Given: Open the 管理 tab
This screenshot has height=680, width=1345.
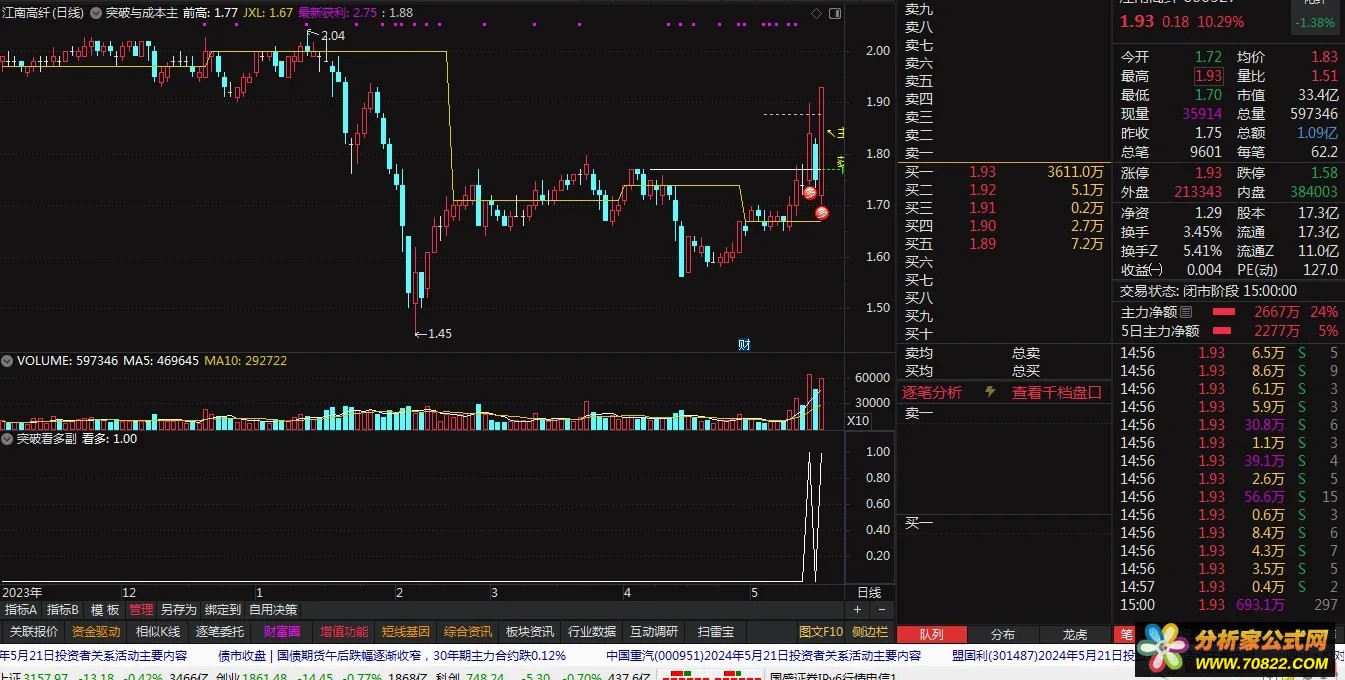Looking at the screenshot, I should point(141,609).
